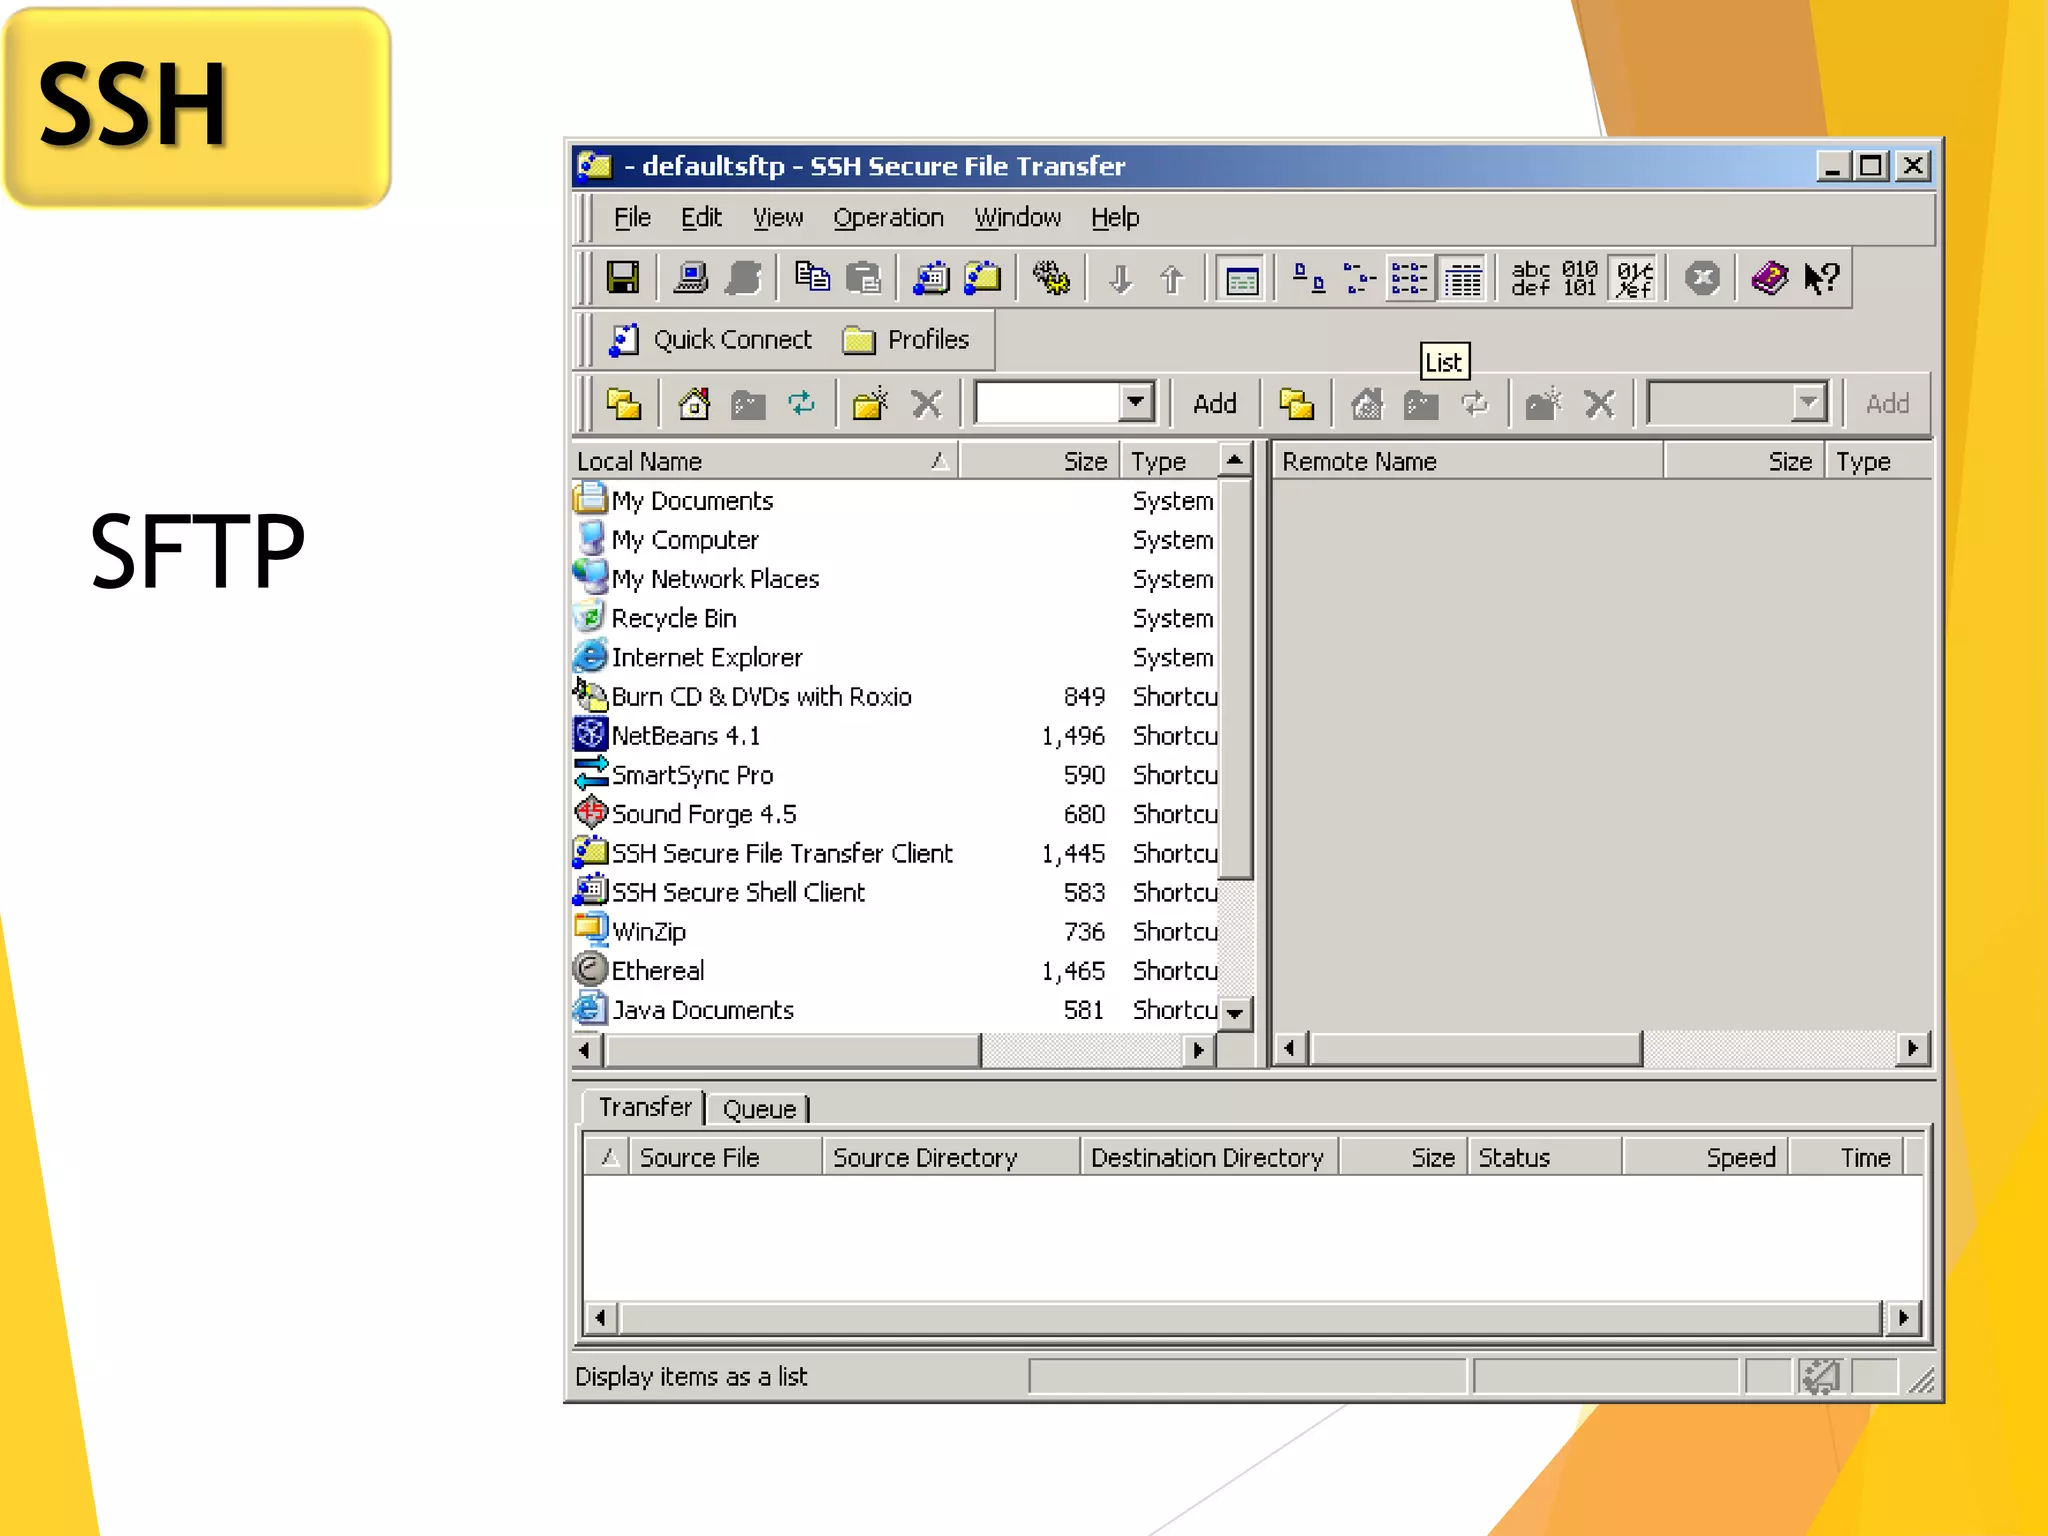Click the Remote Name column header
2048x1536 pixels.
pos(1468,461)
